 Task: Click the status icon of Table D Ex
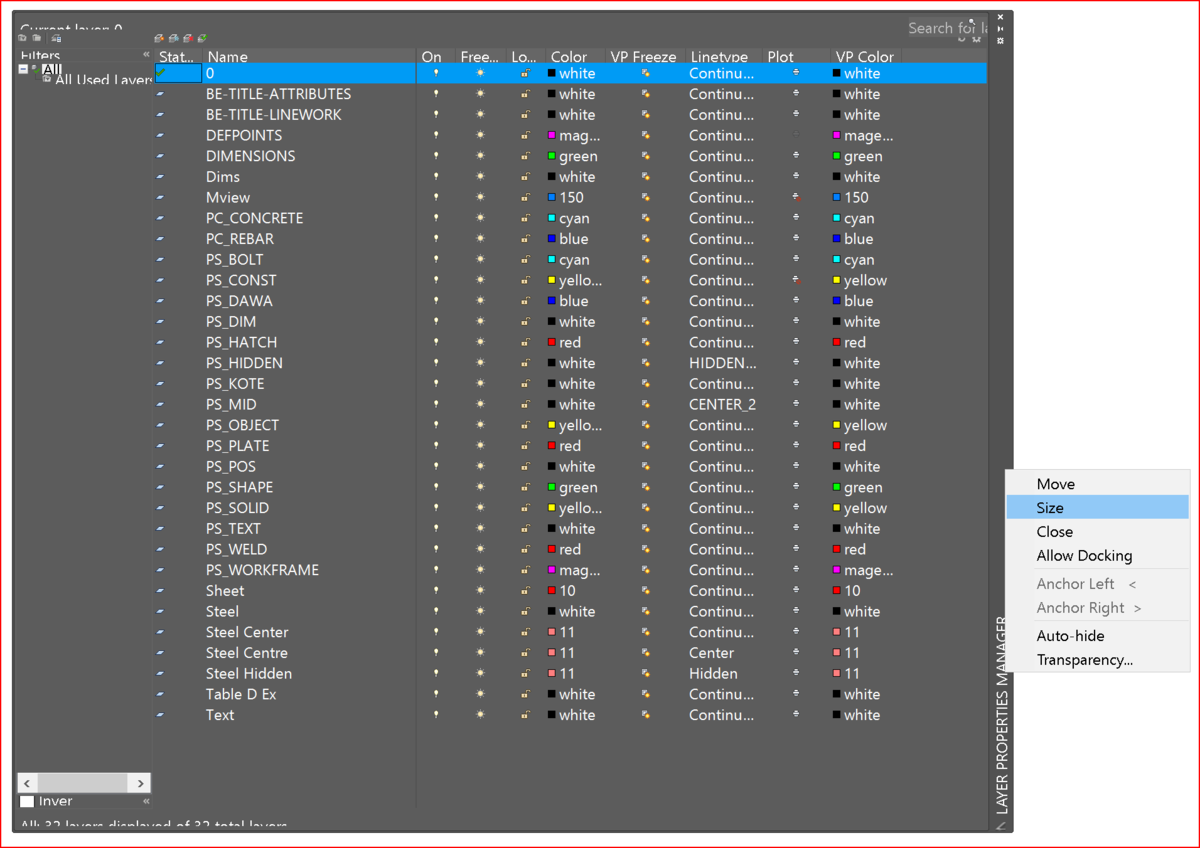160,694
